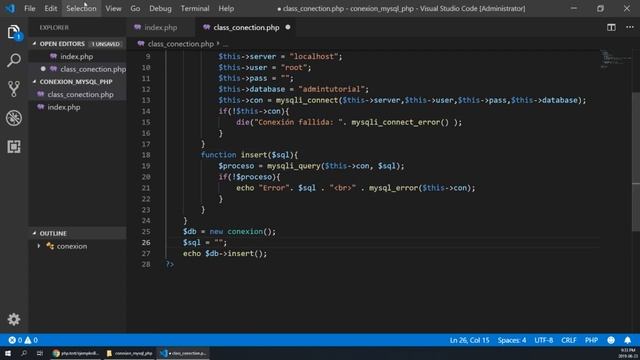Open the Debug view in activity bar
The width and height of the screenshot is (640, 360).
(x=13, y=118)
